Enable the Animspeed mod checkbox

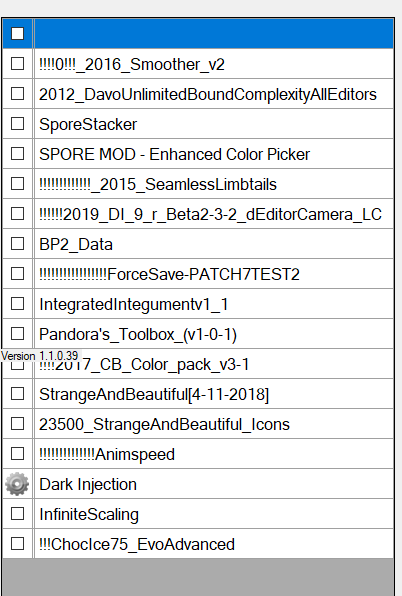coord(17,454)
